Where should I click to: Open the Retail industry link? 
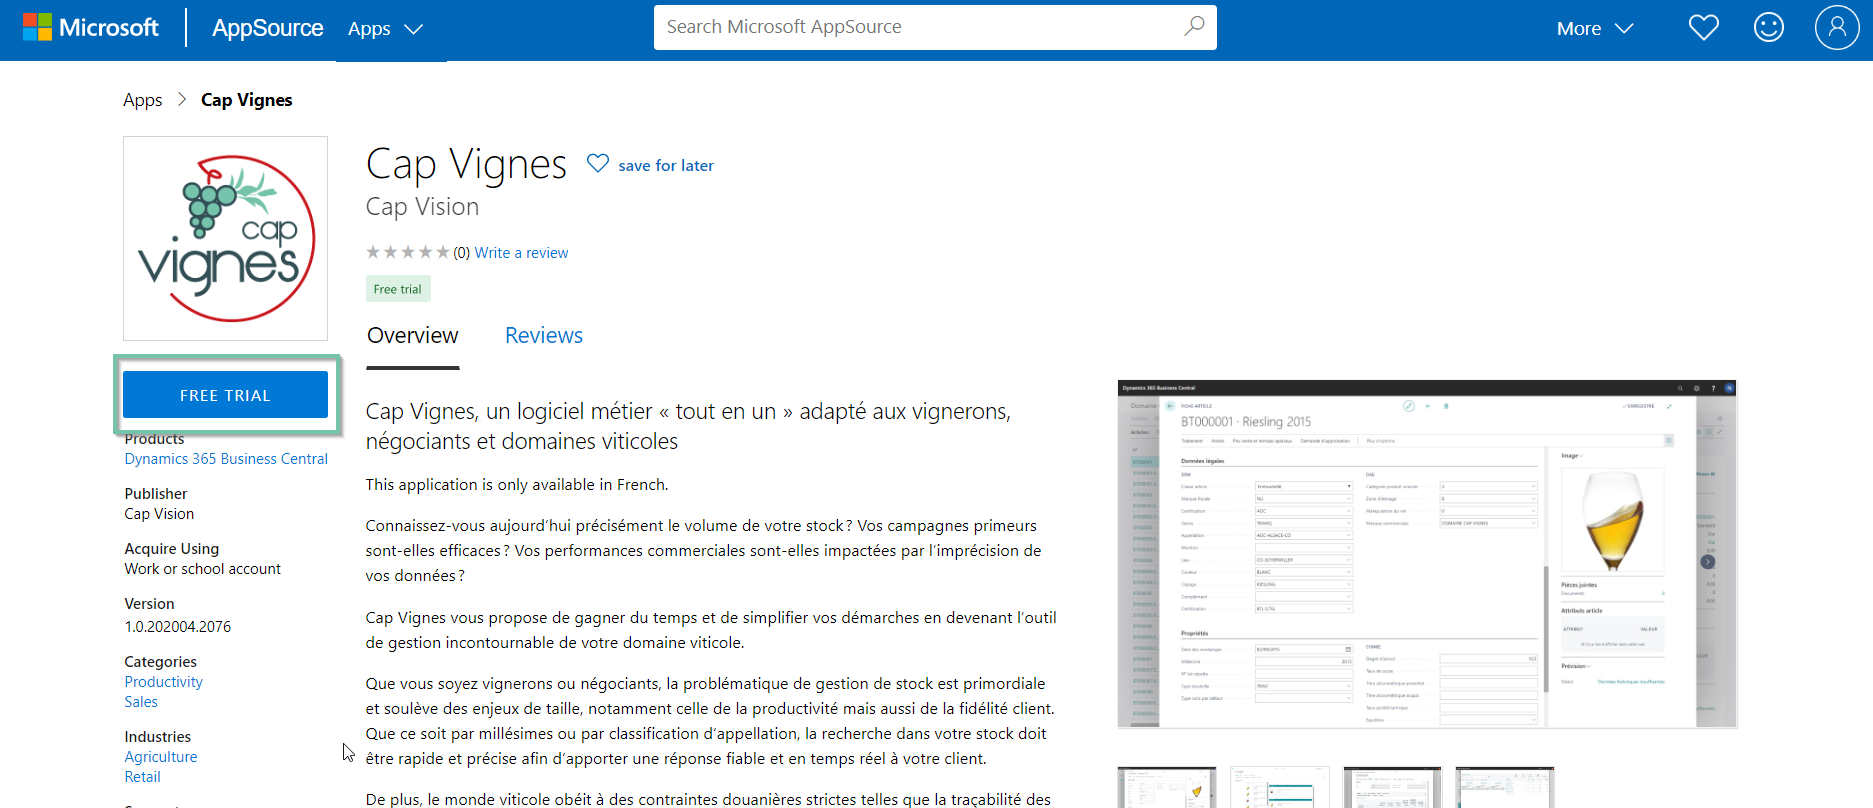click(142, 777)
